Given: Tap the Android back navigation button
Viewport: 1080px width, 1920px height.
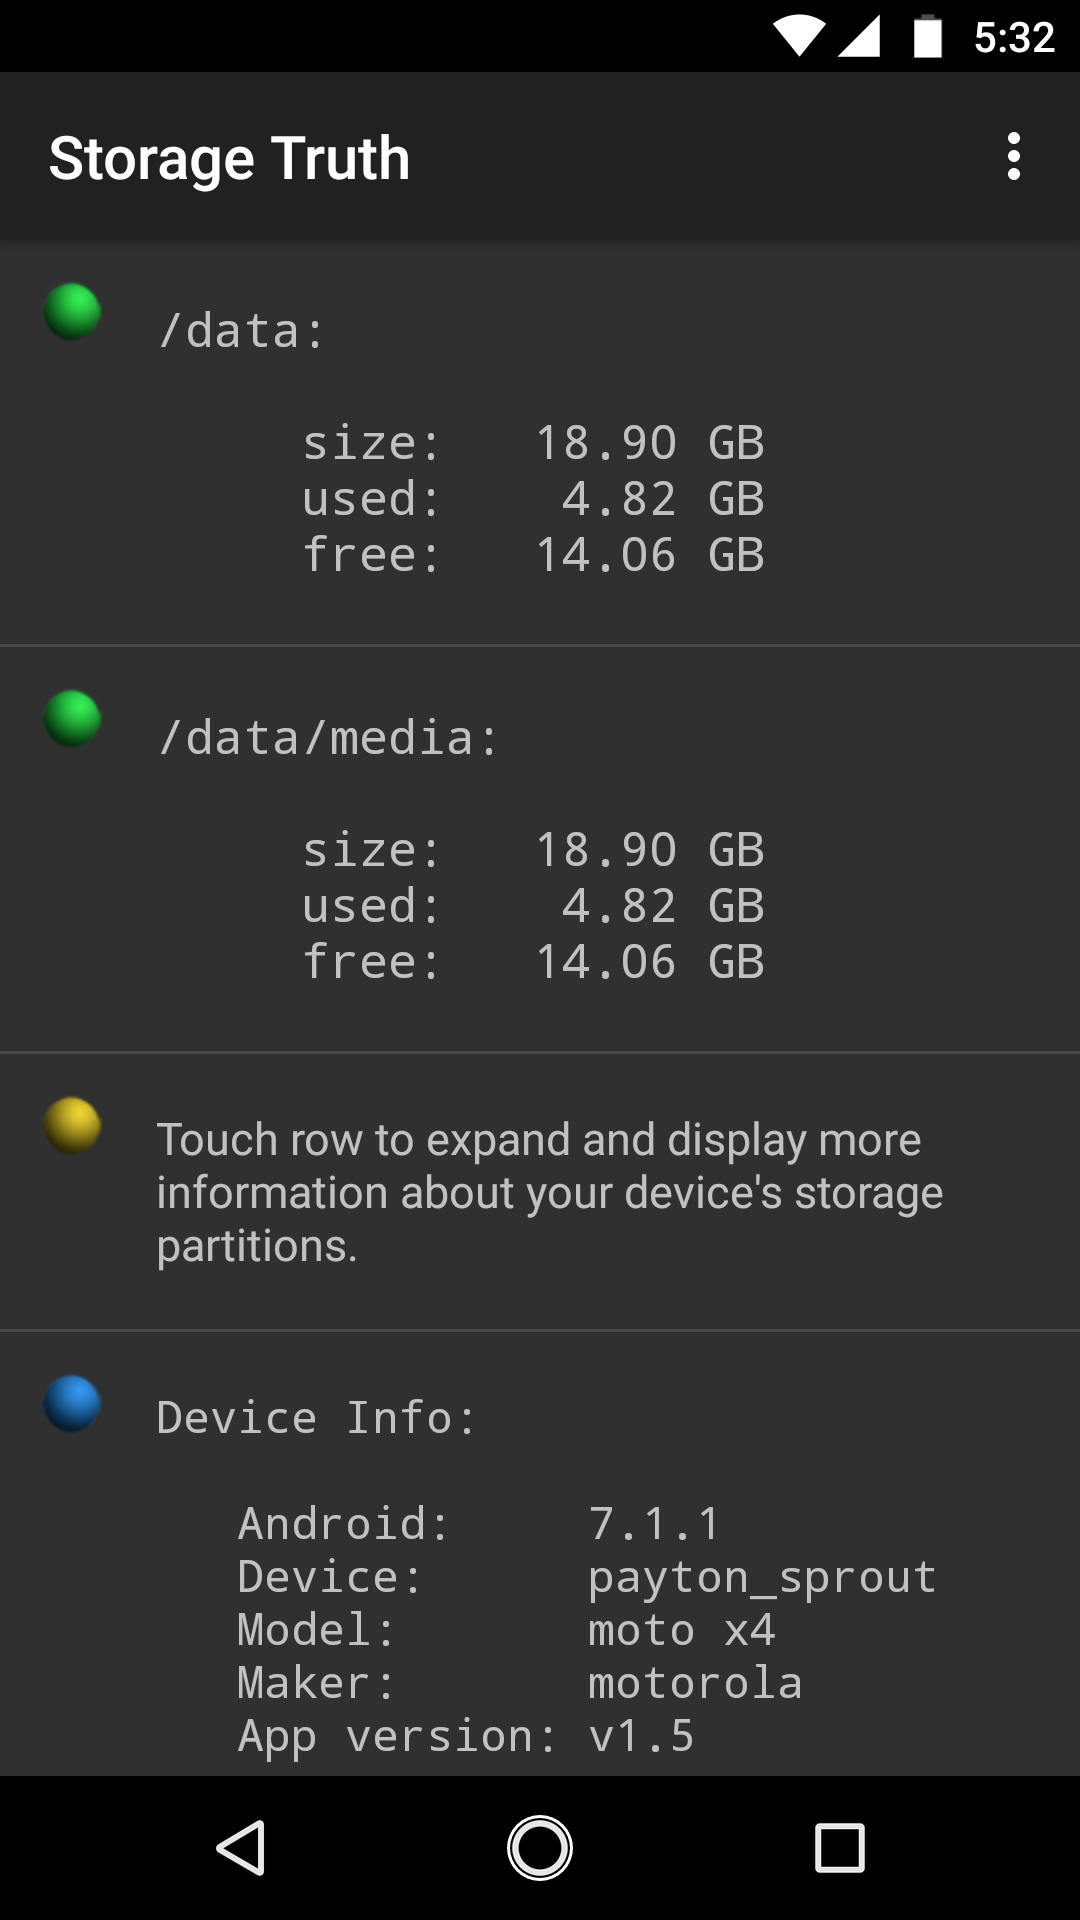Looking at the screenshot, I should (x=240, y=1847).
